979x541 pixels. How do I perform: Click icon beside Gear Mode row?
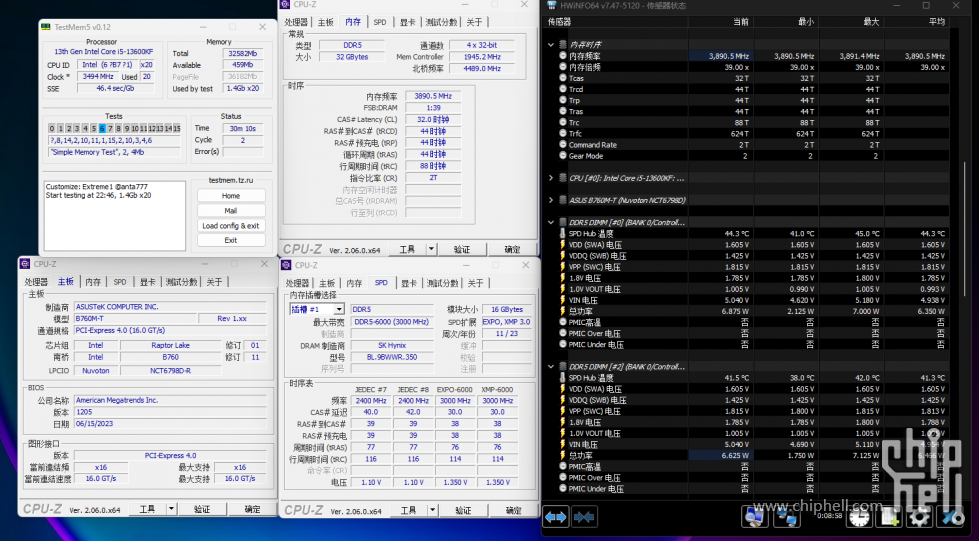click(563, 156)
